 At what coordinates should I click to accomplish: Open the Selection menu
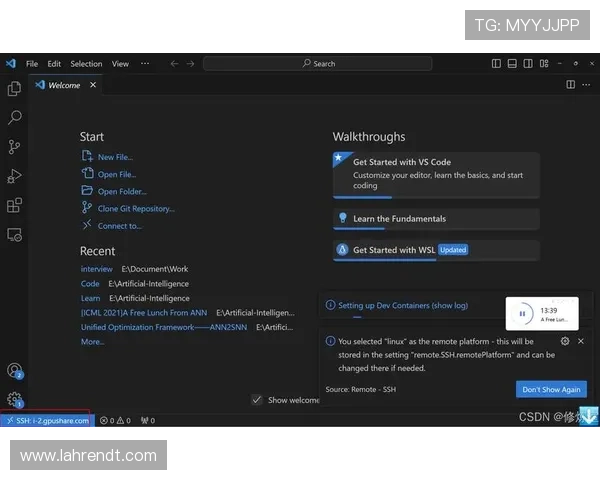(86, 63)
